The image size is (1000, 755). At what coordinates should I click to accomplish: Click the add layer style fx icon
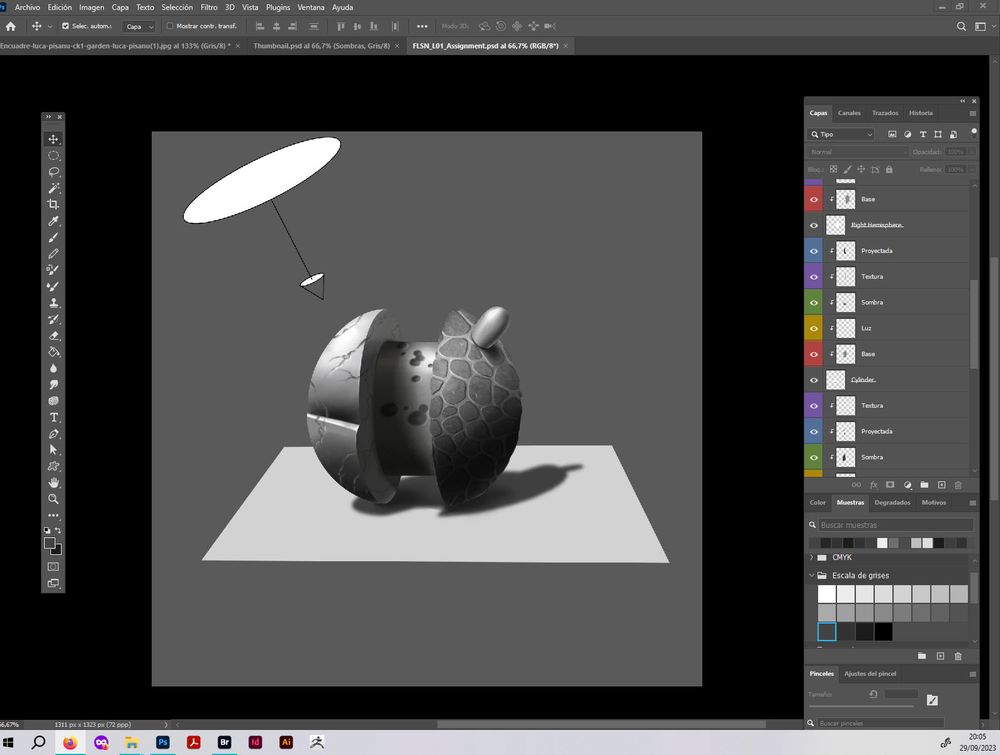(x=873, y=485)
